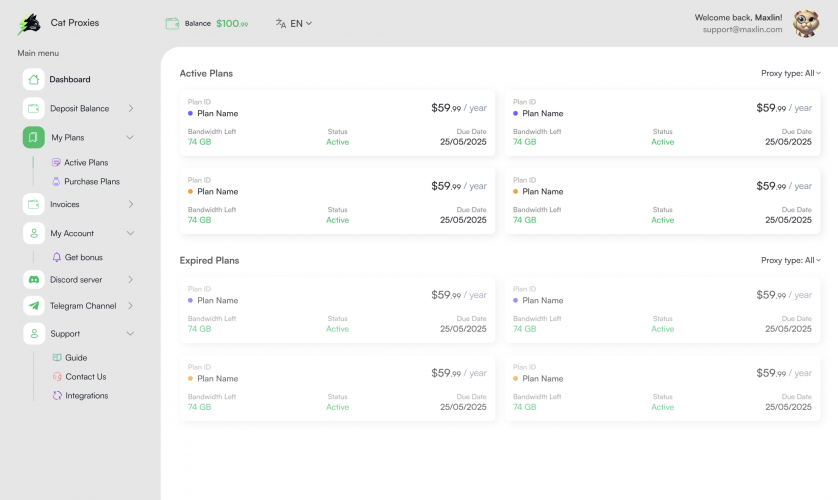Viewport: 838px width, 500px height.
Task: Click the Purchase Plans submenu icon
Action: (56, 182)
